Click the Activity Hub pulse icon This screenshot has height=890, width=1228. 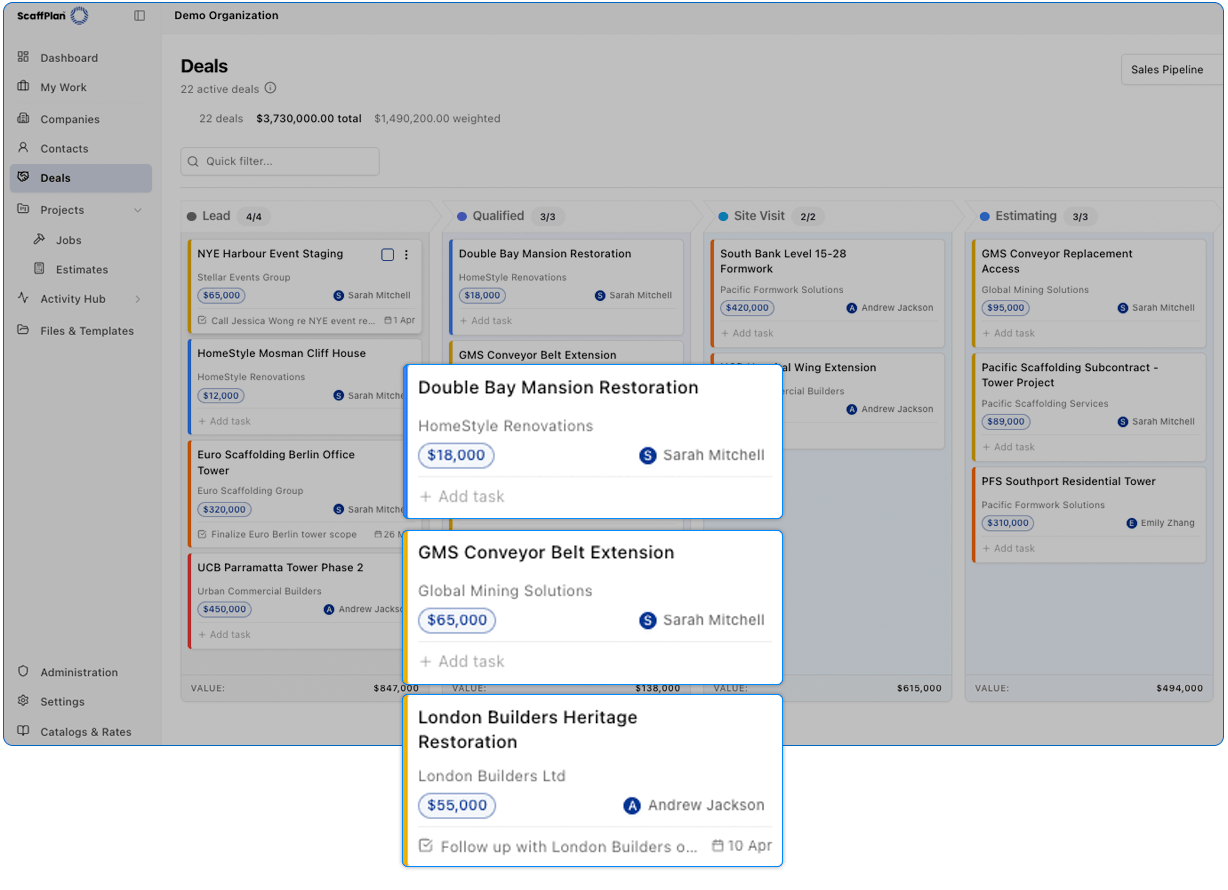(22, 298)
